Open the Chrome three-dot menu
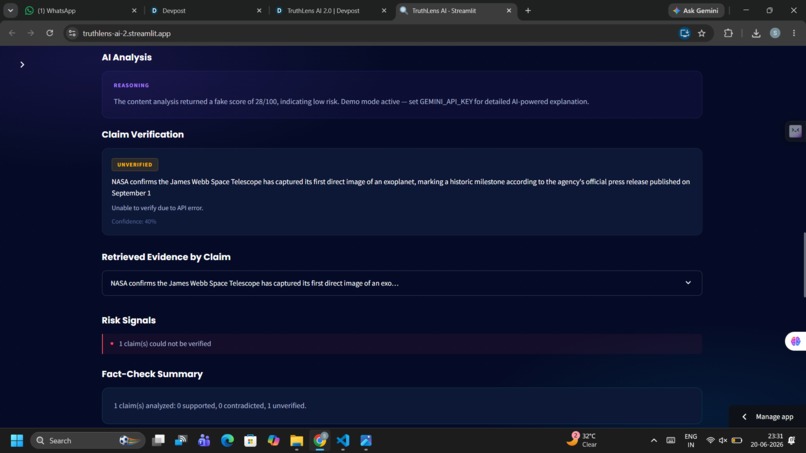Screen dimensions: 806x453 tap(794, 33)
